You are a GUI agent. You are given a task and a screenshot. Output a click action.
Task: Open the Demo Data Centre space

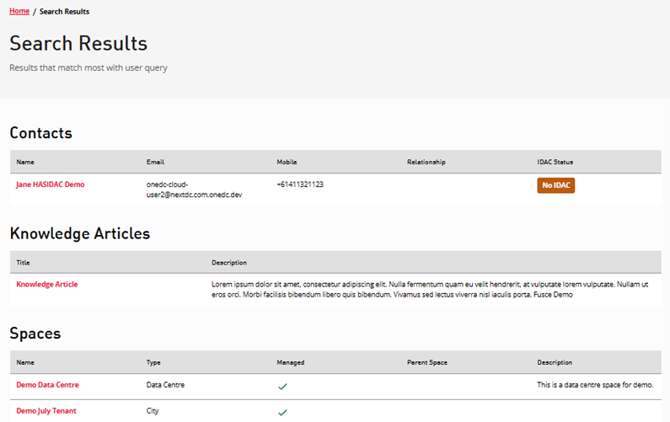click(47, 385)
